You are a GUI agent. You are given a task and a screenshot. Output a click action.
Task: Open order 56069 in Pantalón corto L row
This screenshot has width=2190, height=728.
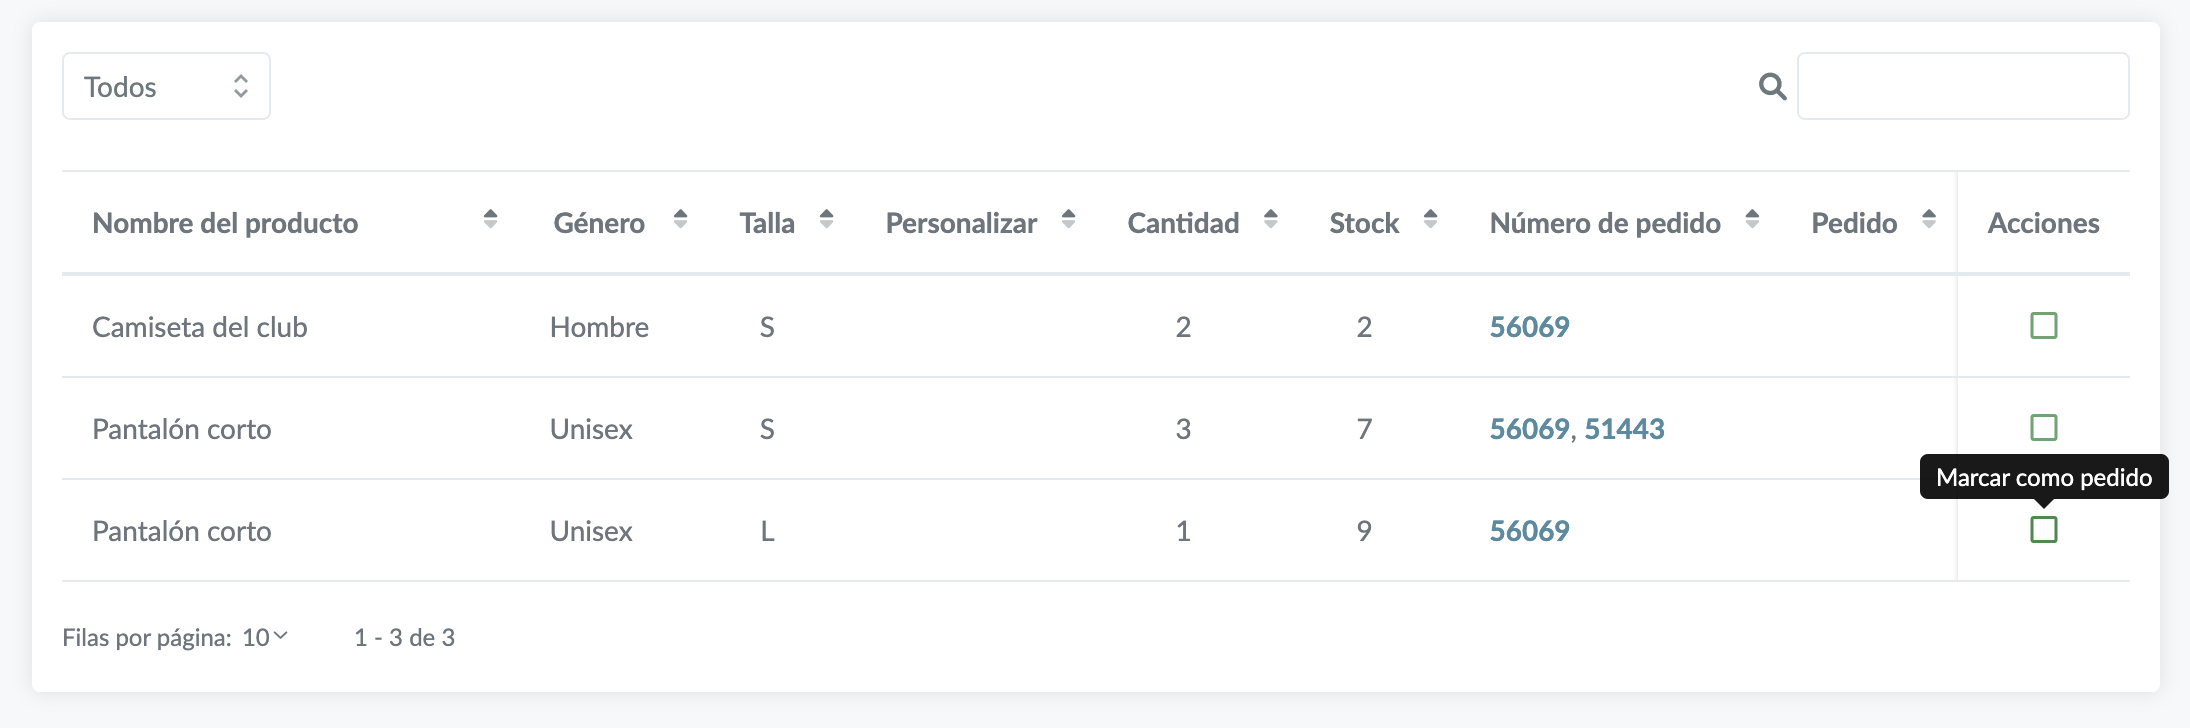[x=1529, y=531]
